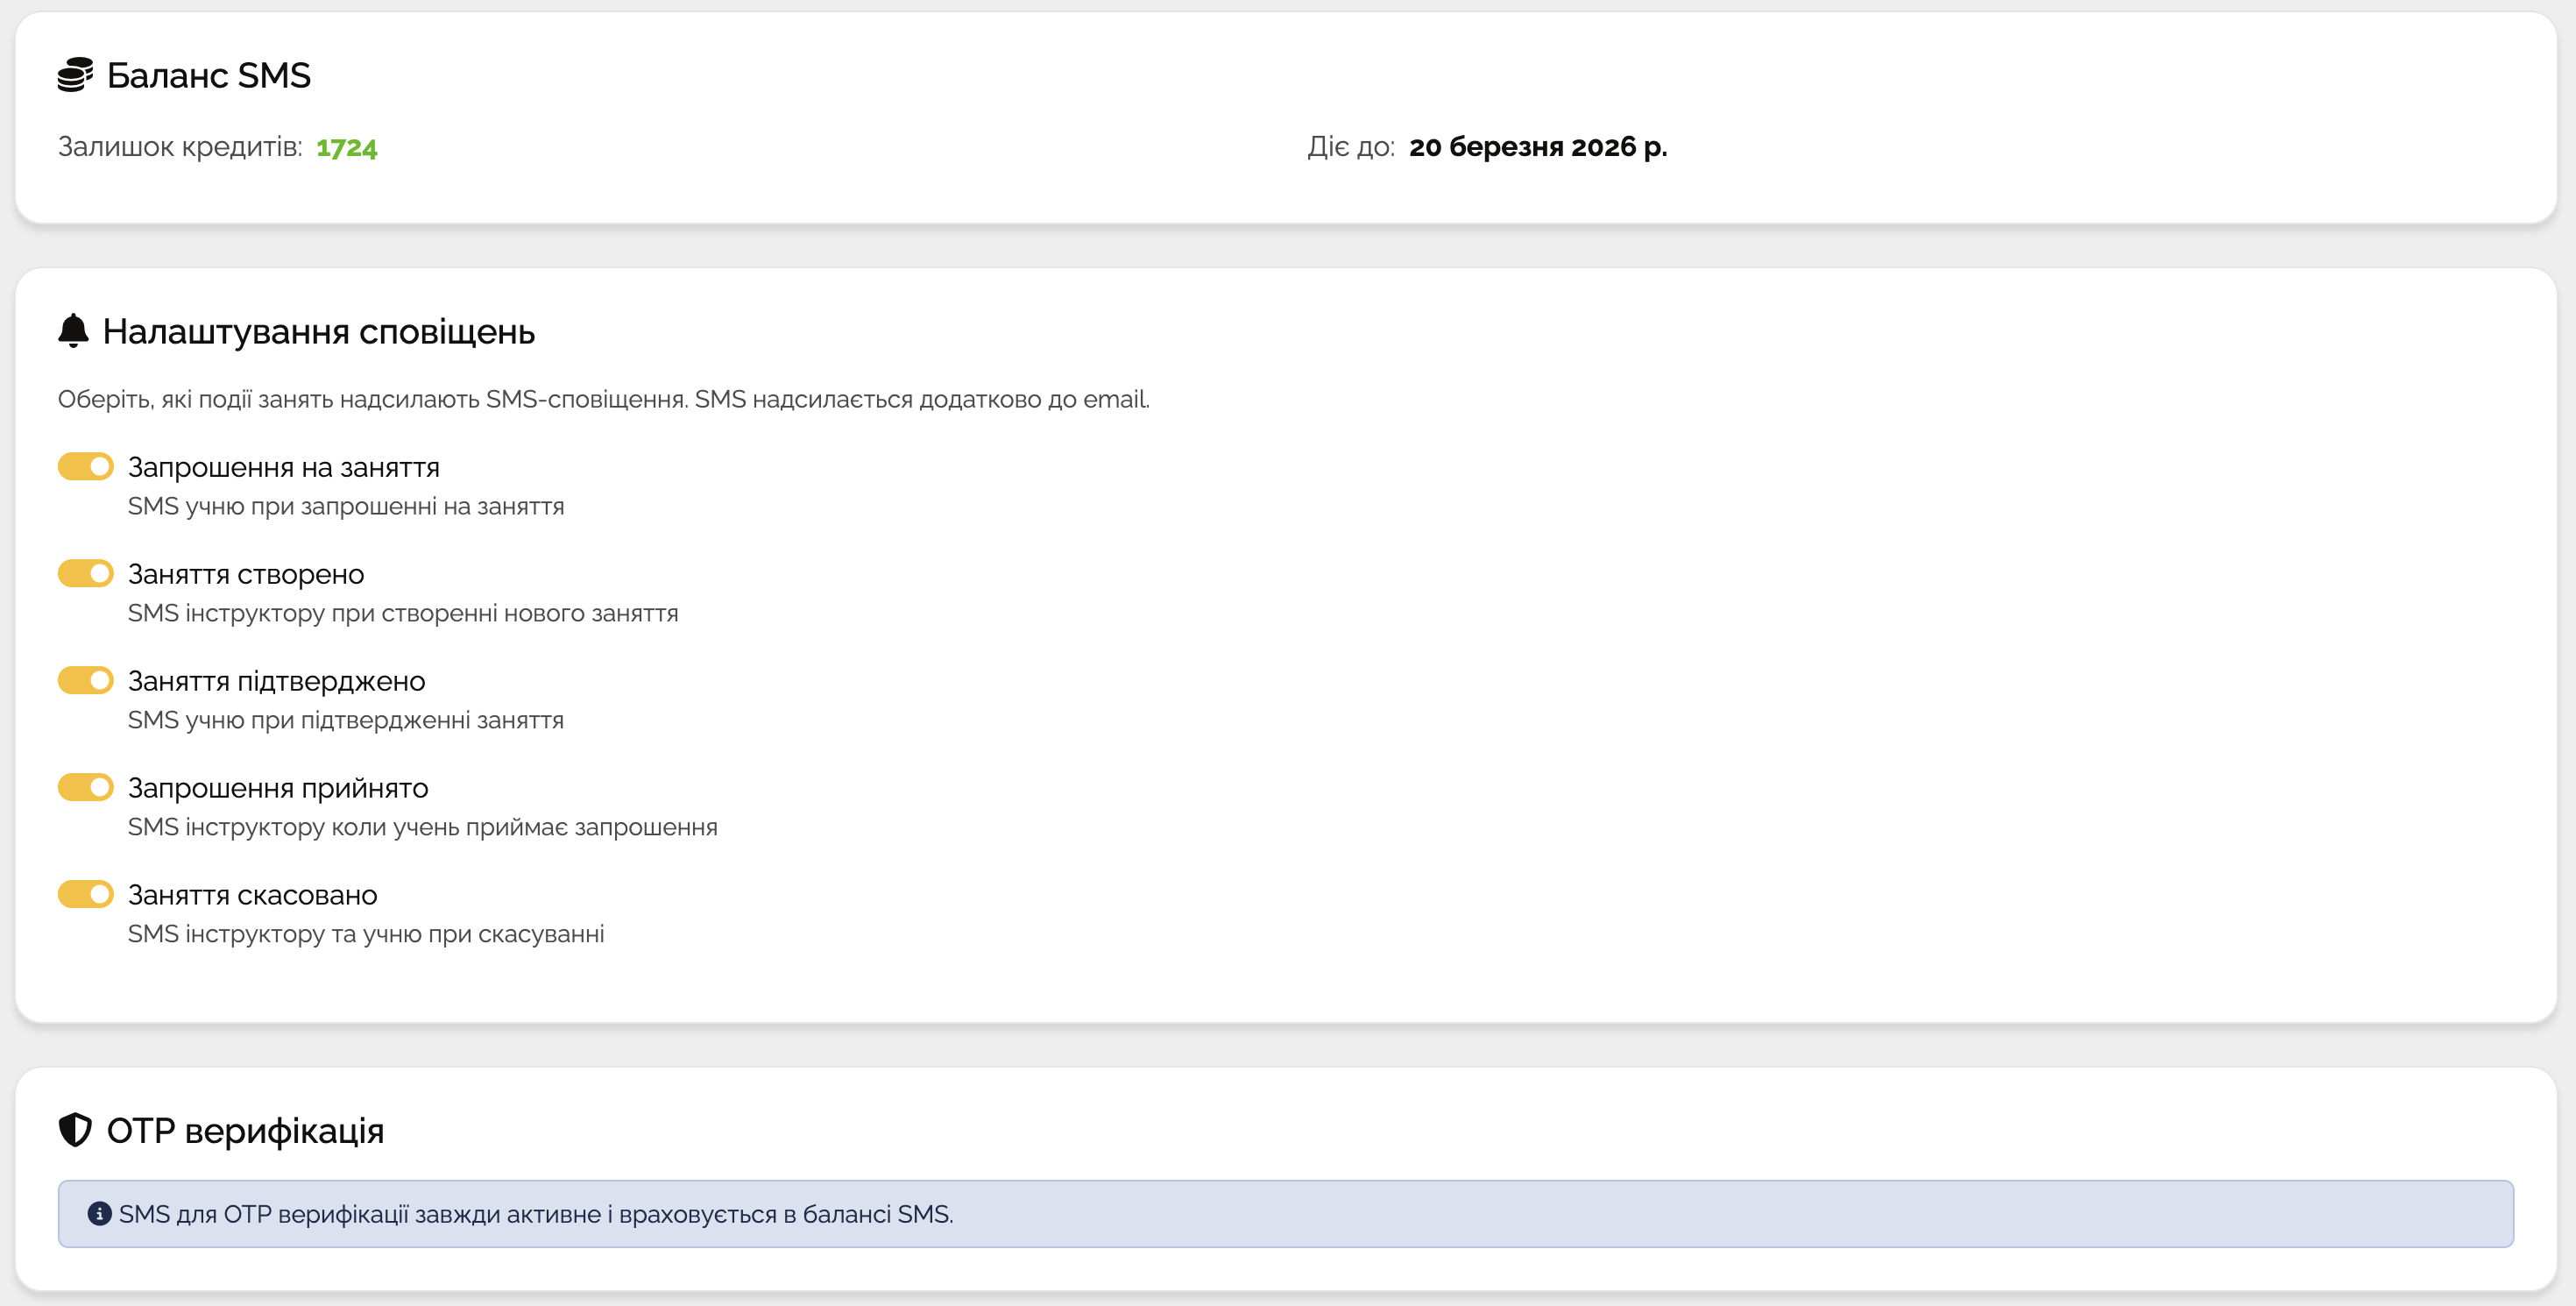Click the Запрошення на заняття label
The height and width of the screenshot is (1306, 2576).
tap(283, 467)
